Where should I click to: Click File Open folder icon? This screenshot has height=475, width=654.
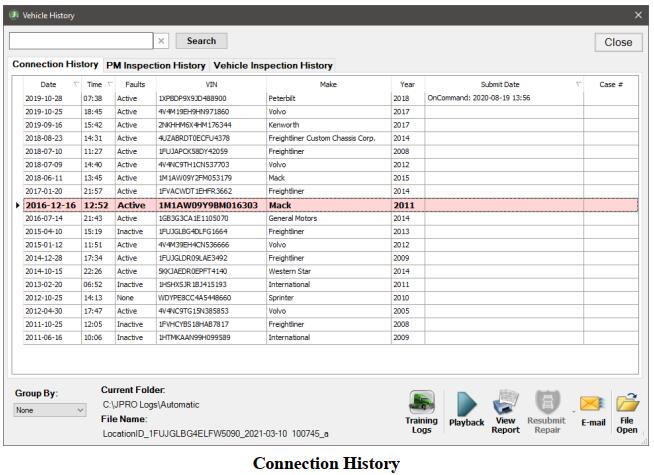[627, 402]
